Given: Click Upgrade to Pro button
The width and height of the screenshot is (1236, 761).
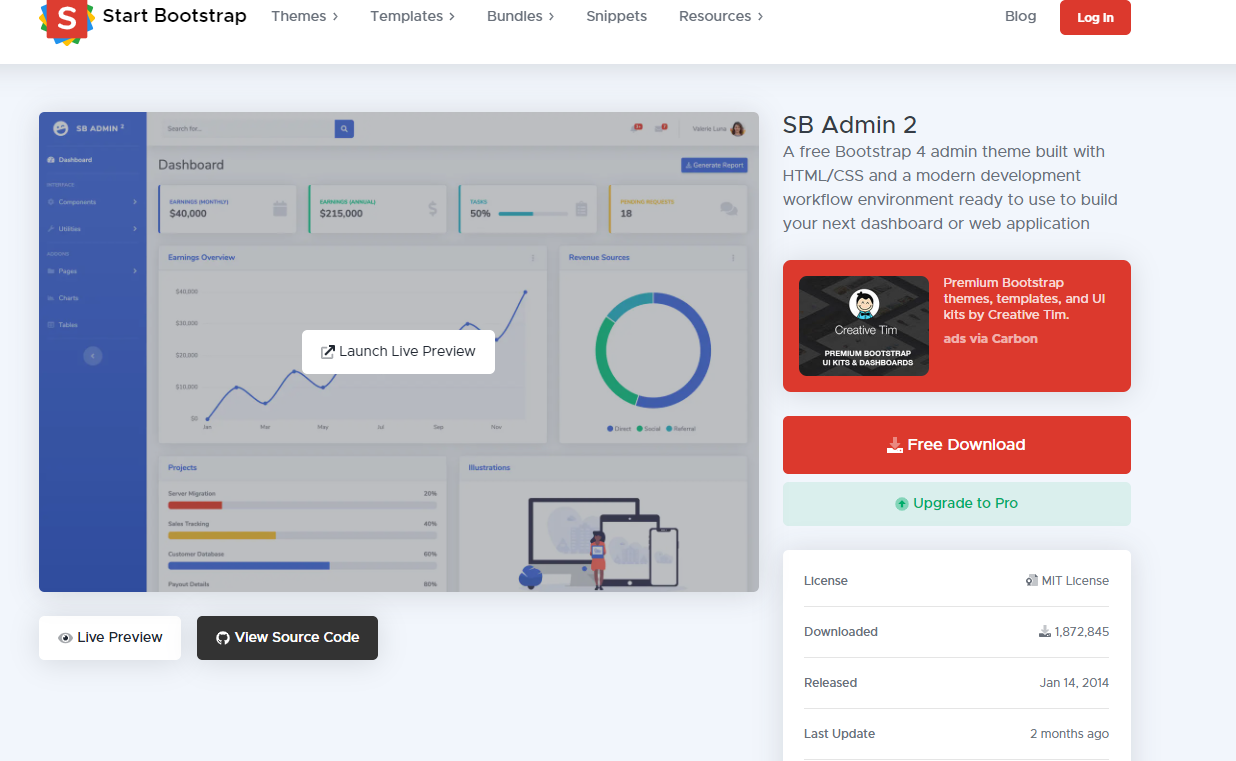Looking at the screenshot, I should coord(957,504).
